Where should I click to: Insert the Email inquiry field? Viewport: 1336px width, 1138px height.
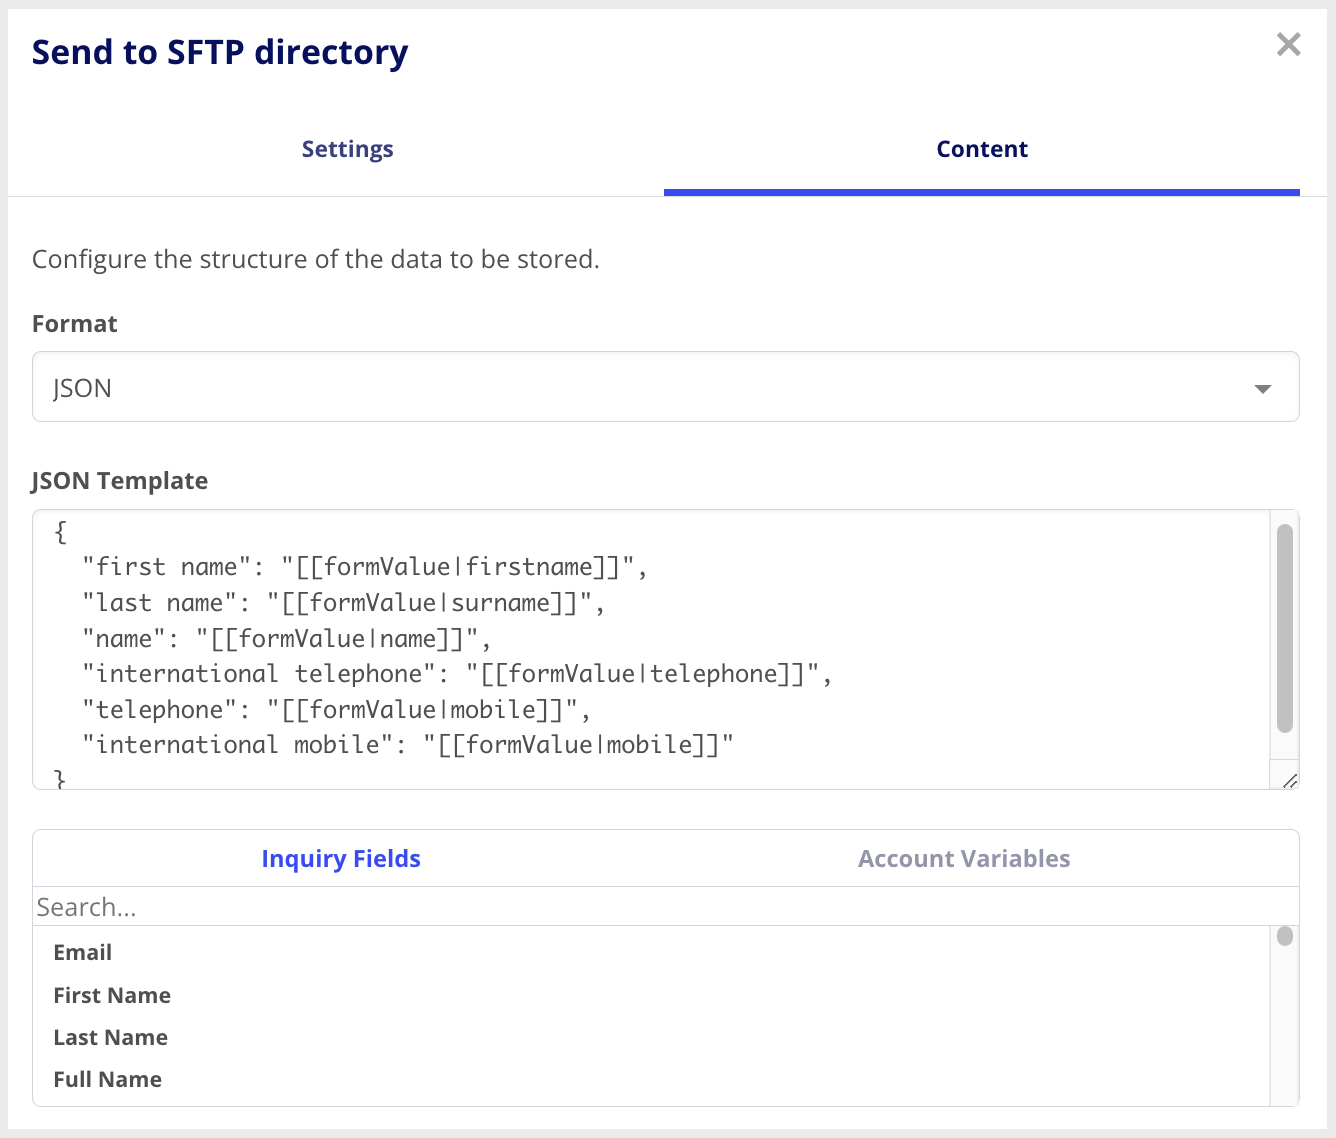point(83,953)
